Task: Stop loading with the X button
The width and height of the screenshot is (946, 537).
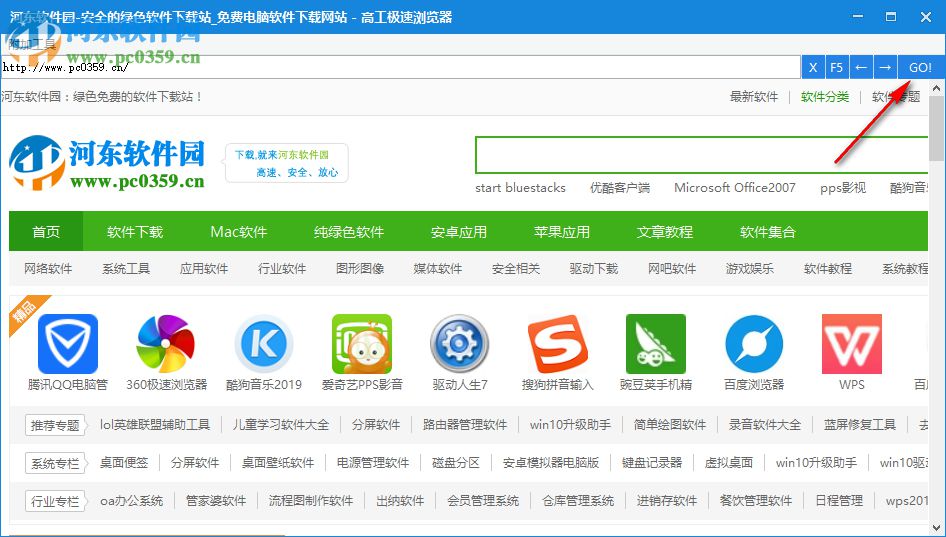Action: pyautogui.click(x=813, y=68)
